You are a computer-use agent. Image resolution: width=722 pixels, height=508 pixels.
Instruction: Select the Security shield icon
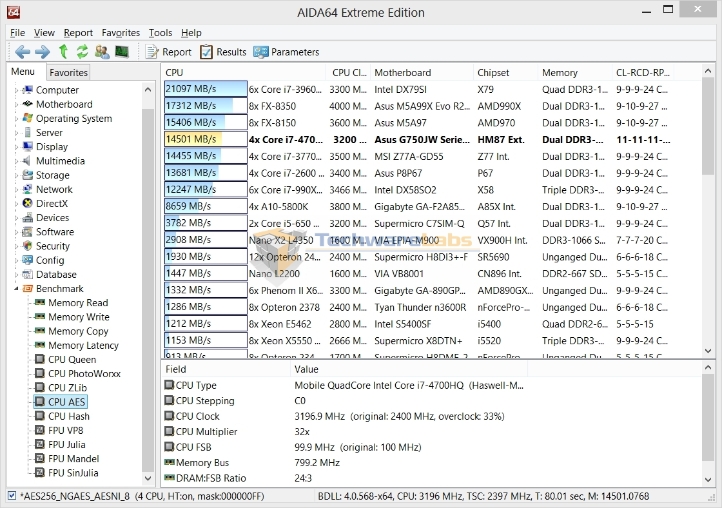28,246
